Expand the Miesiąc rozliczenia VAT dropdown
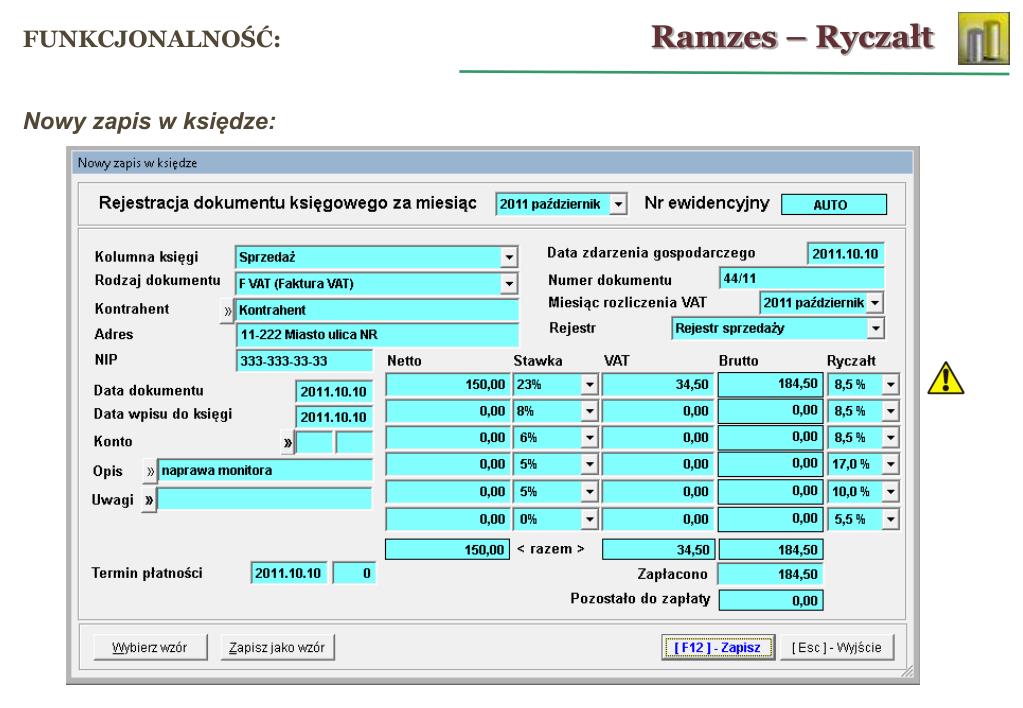The height and width of the screenshot is (708, 1023). [875, 303]
